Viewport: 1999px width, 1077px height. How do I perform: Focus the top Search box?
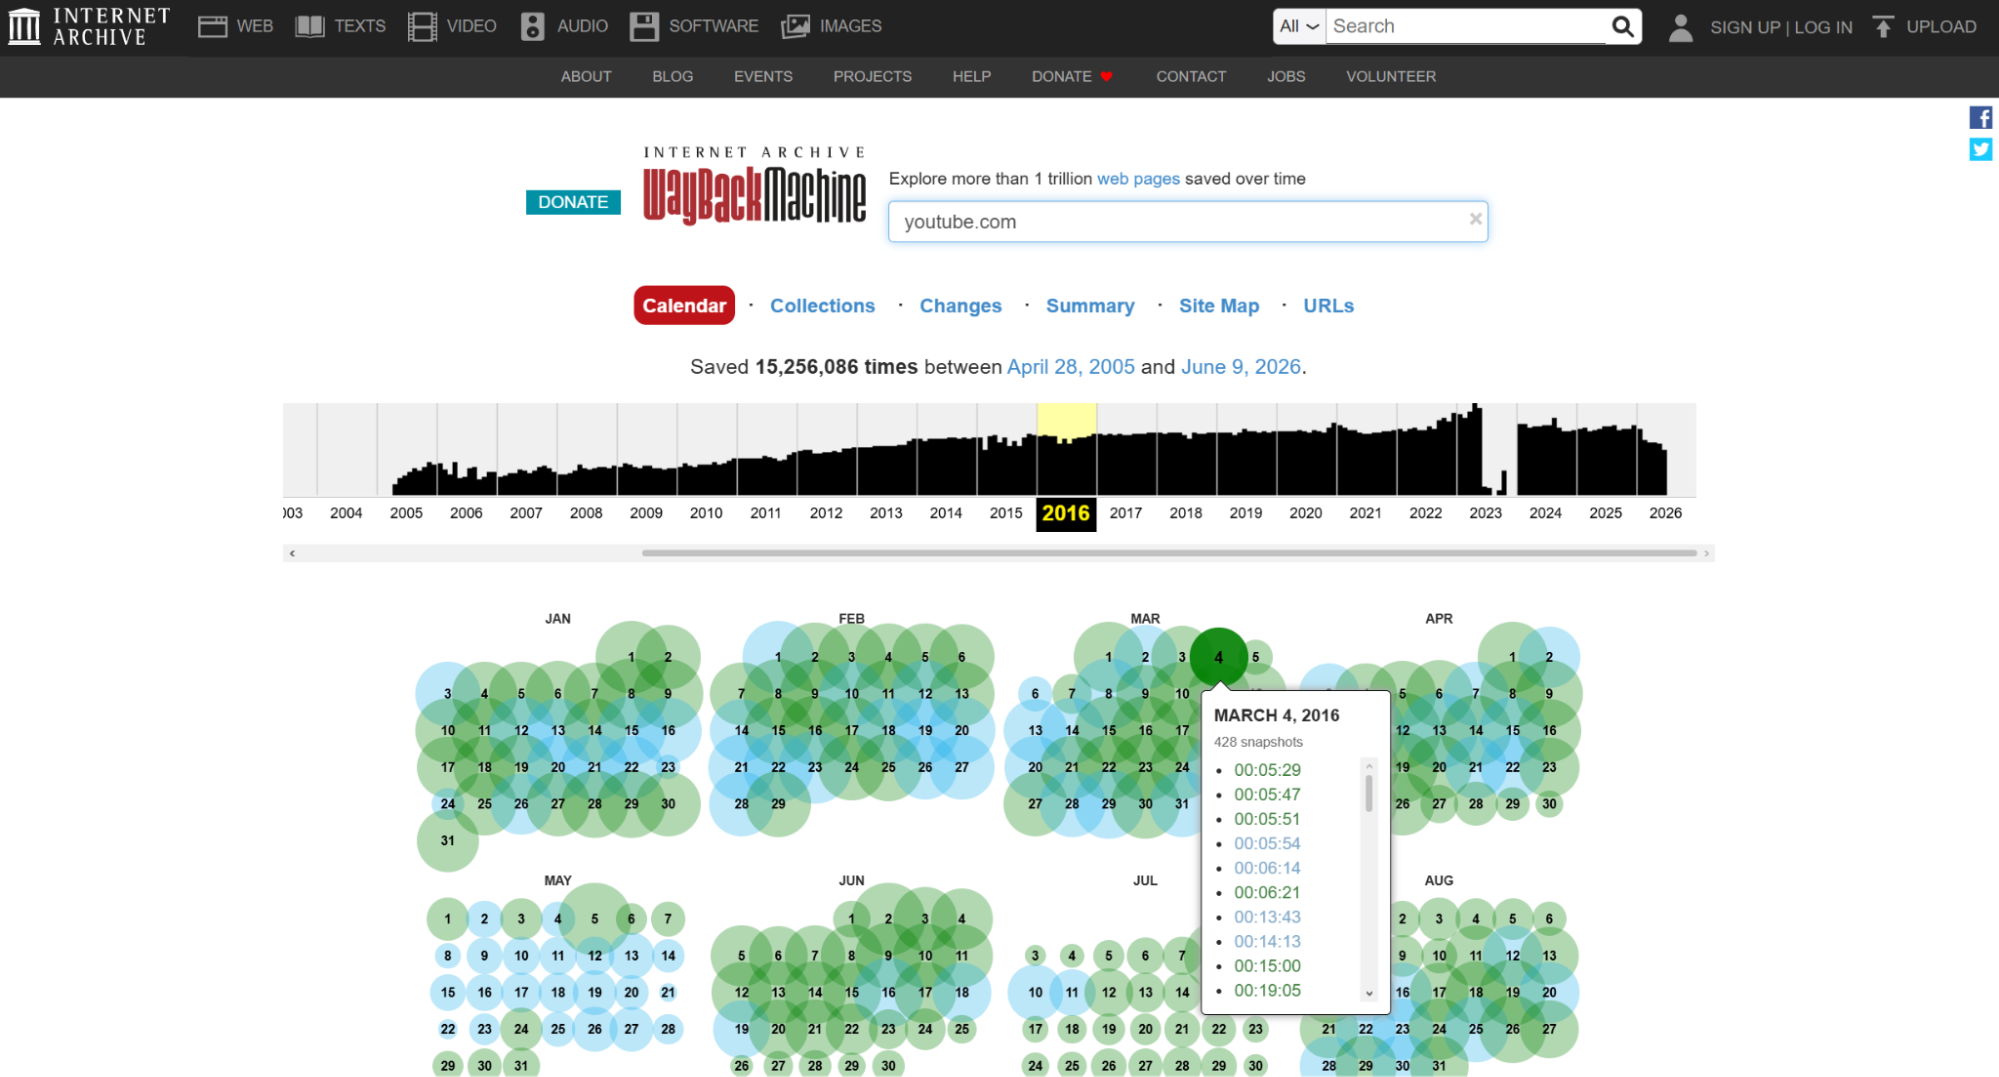coord(1466,26)
